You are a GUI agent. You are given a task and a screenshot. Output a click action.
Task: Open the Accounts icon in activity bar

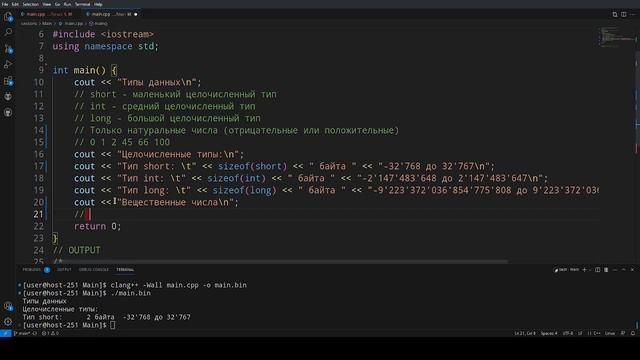8,306
